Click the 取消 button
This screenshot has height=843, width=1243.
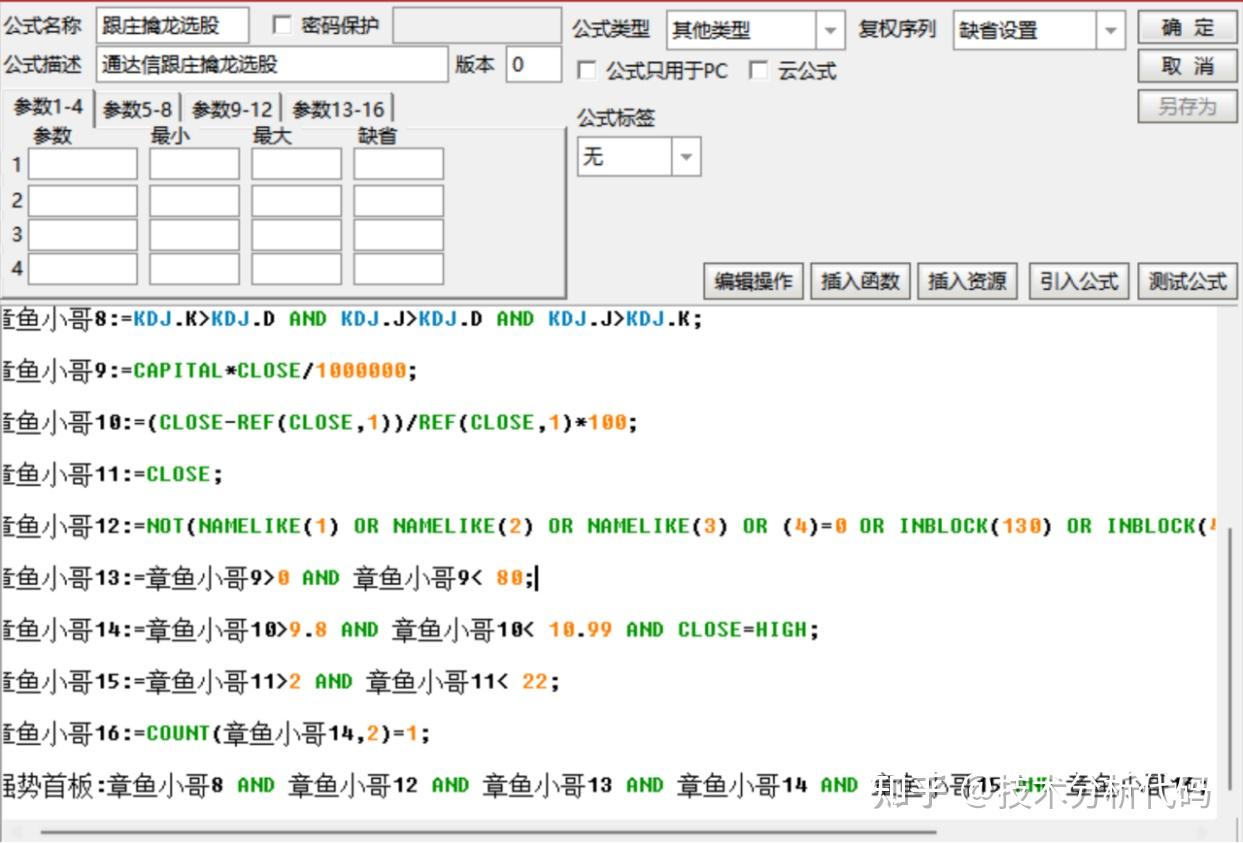coord(1187,66)
